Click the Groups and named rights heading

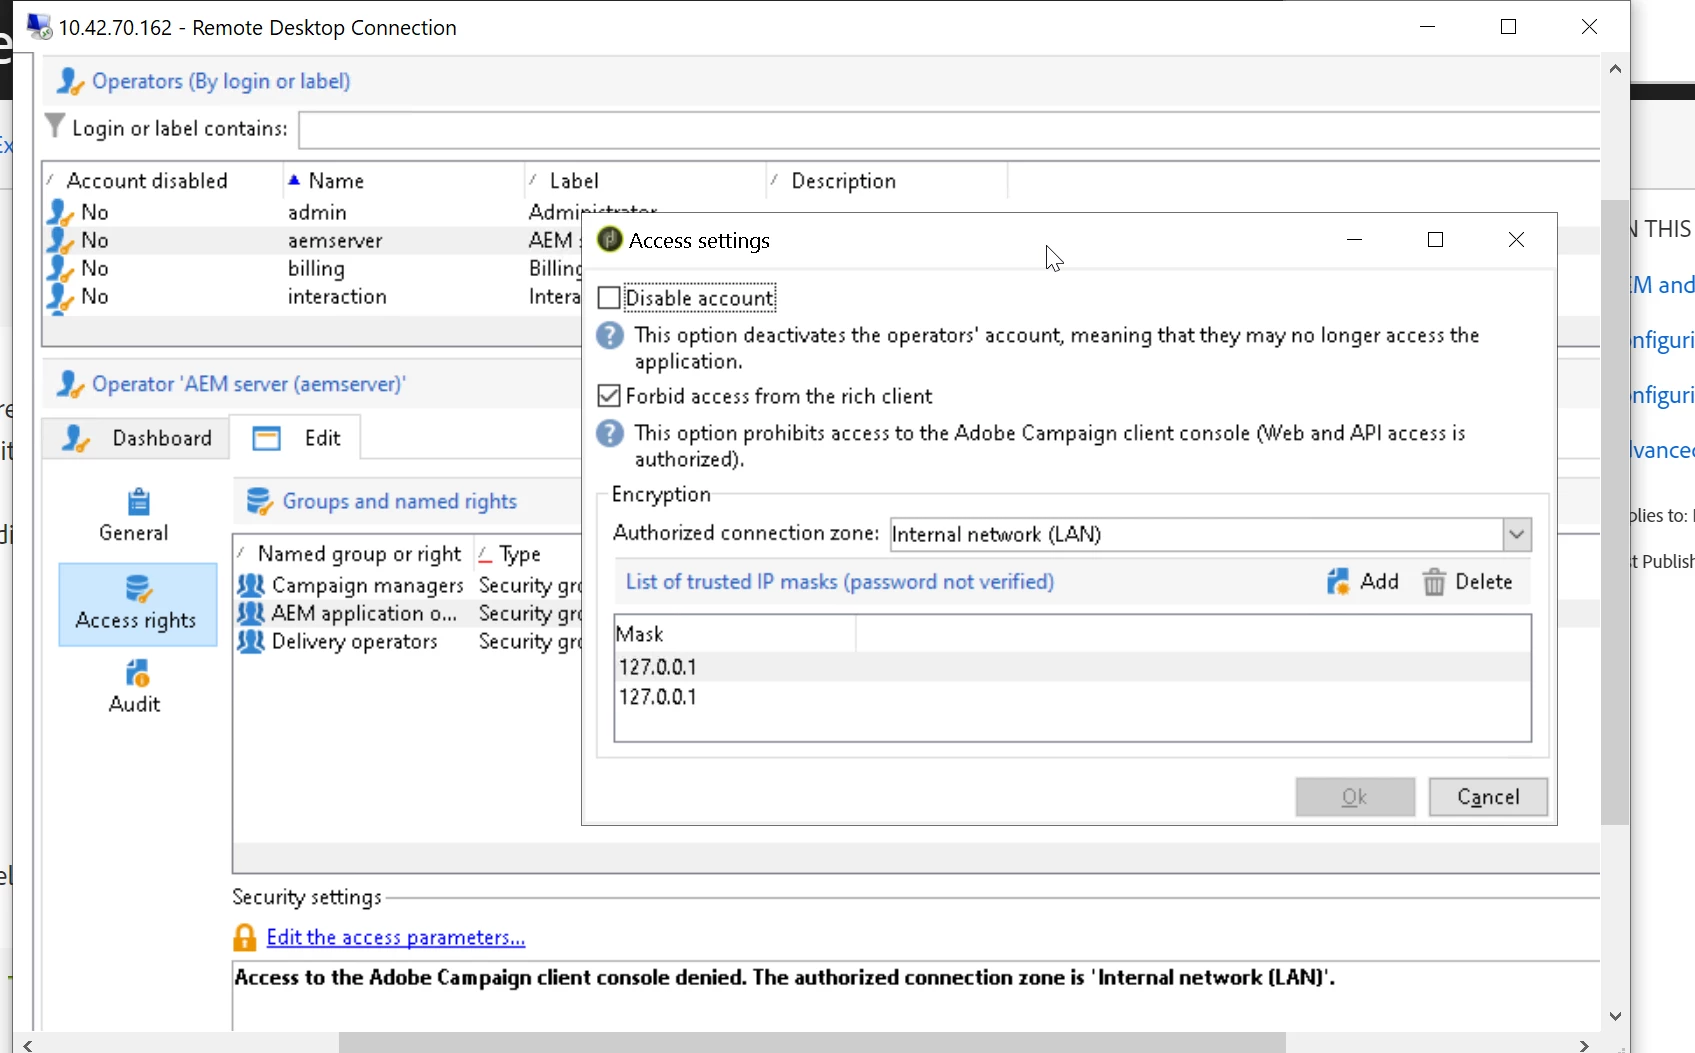click(400, 501)
